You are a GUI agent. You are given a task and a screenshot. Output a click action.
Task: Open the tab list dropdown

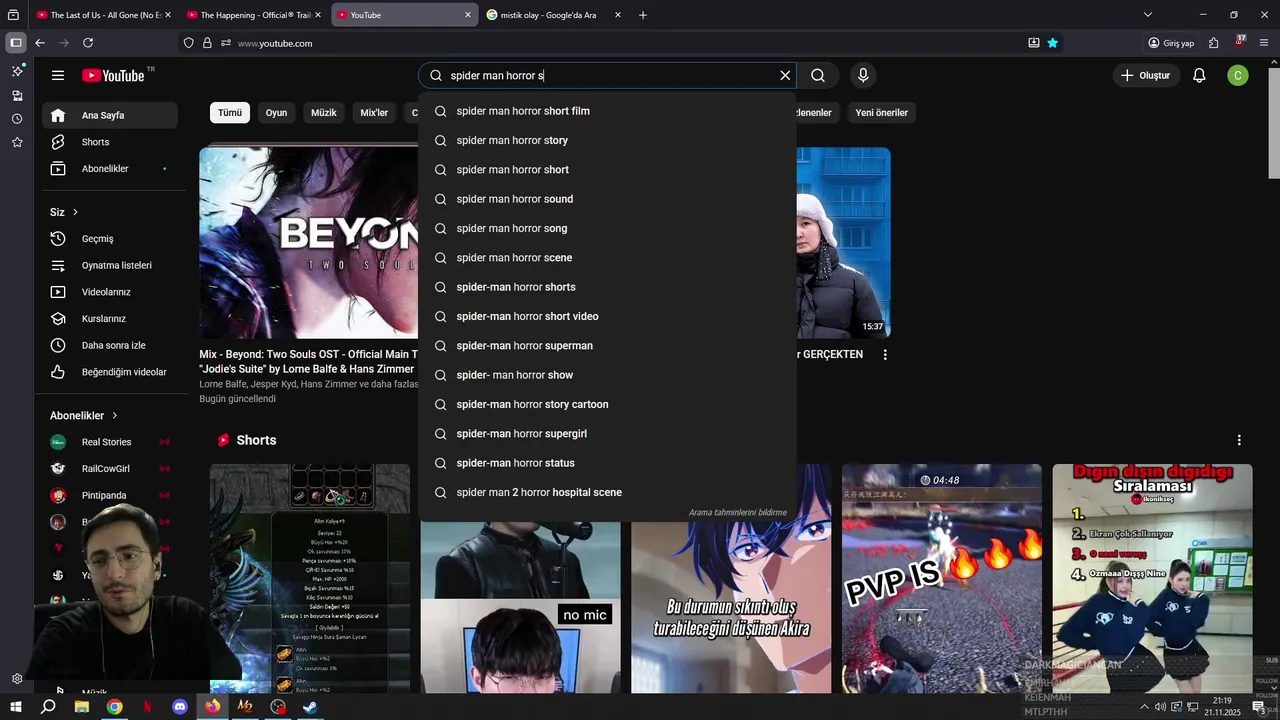pyautogui.click(x=1147, y=15)
